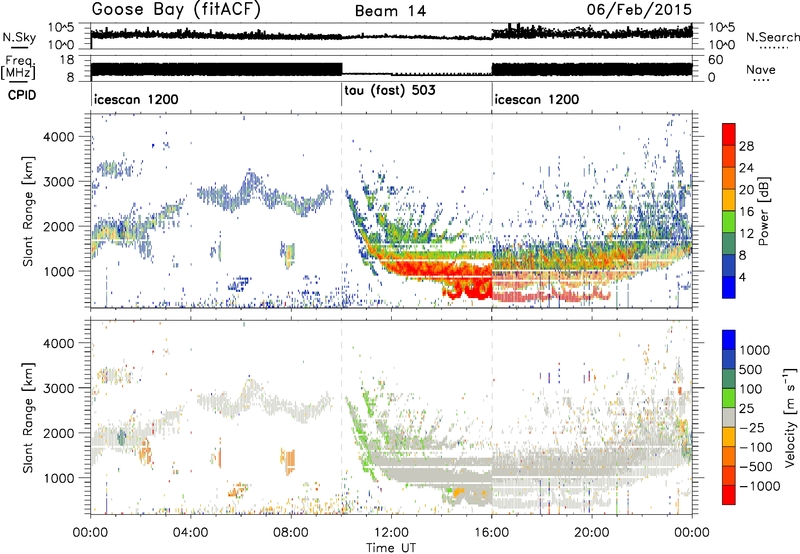Click the 'N.Search' legend label
Image resolution: width=800 pixels, height=554 pixels.
tap(773, 37)
